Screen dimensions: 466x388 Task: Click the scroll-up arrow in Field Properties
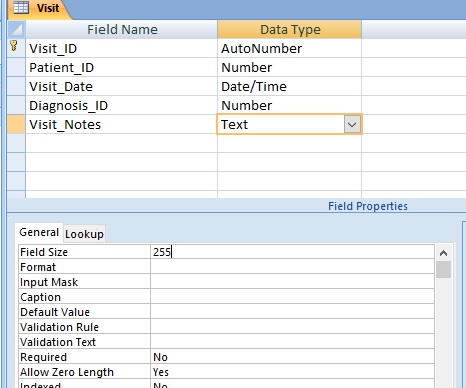443,253
